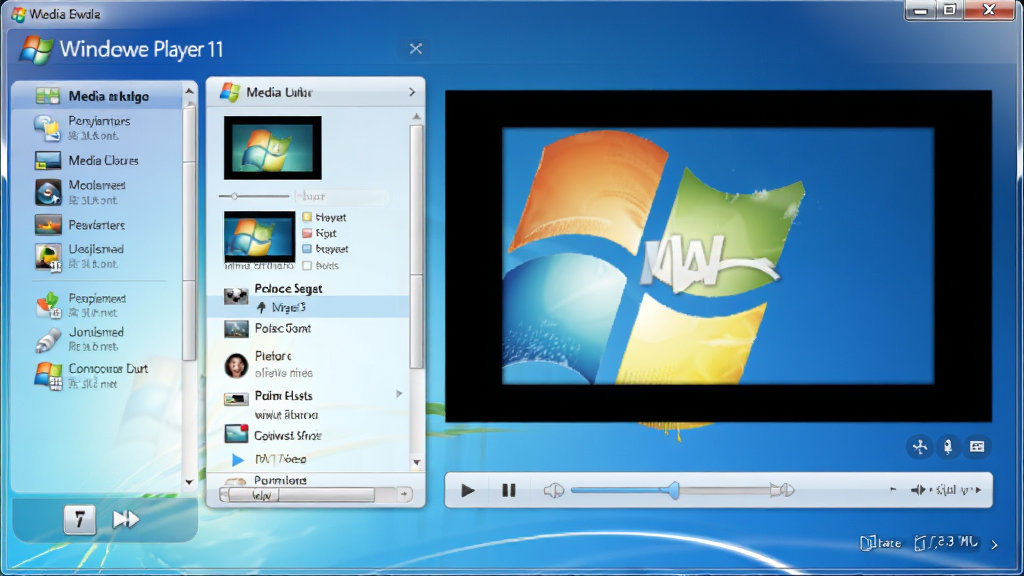Image resolution: width=1024 pixels, height=576 pixels.
Task: Tick the empty 'Bvids' checkbox
Action: 307,265
